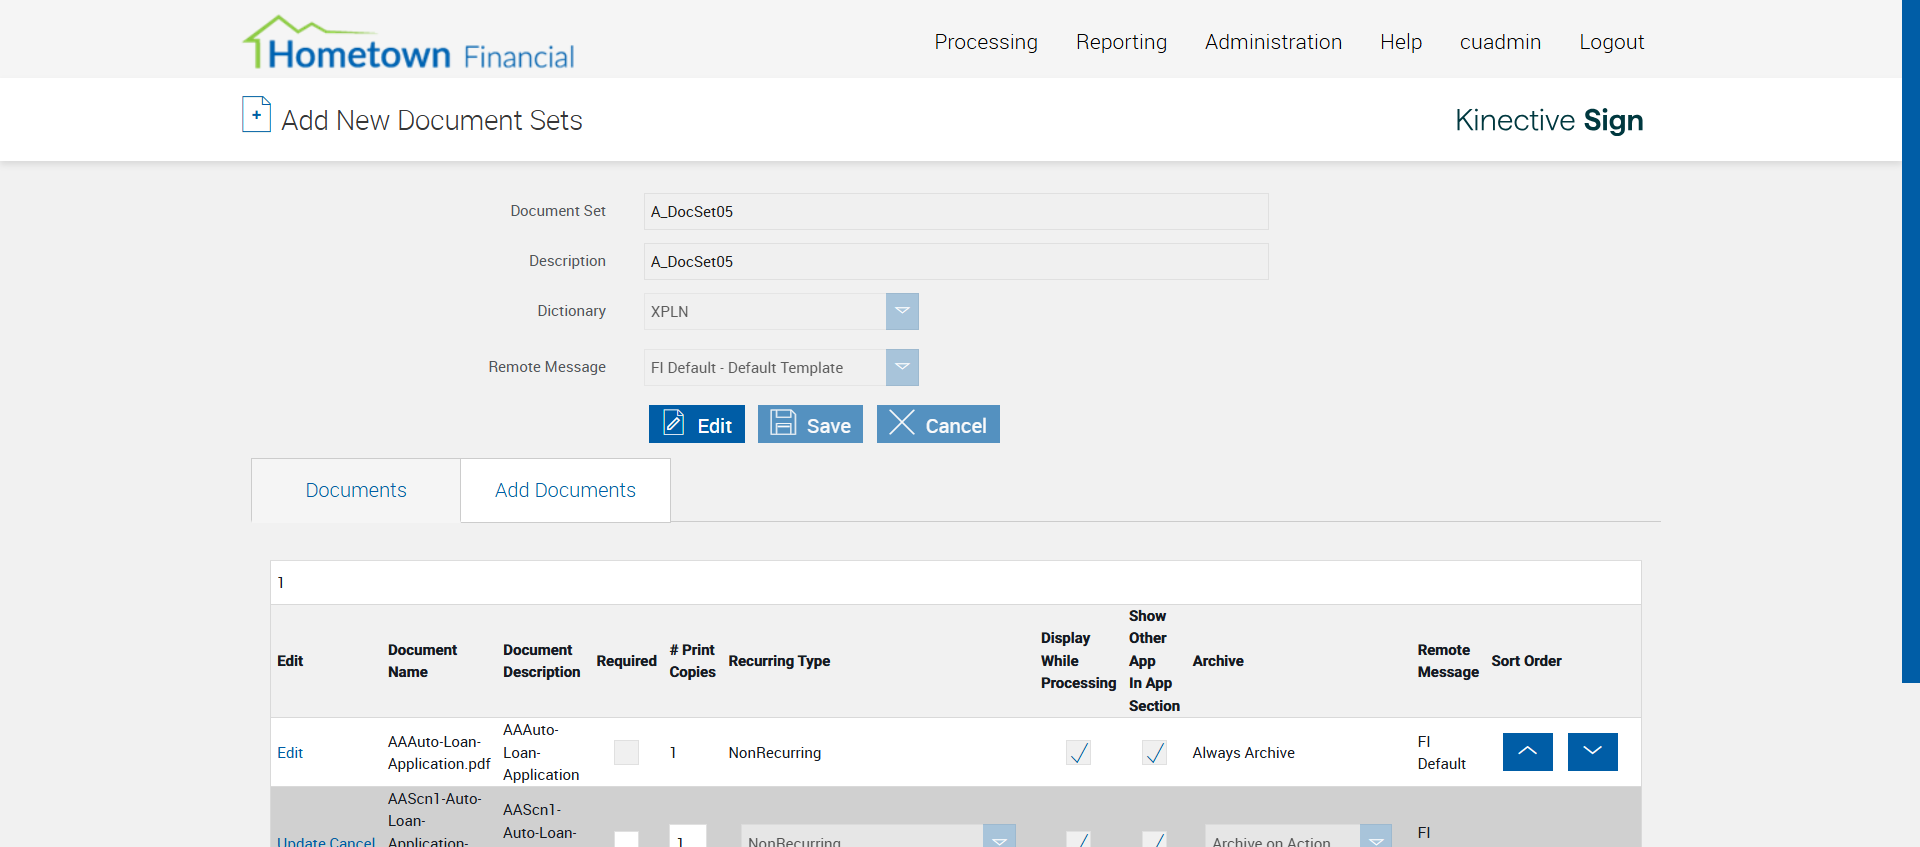Screen dimensions: 1920x847
Task: Toggle Required checkbox for AAAuto-Loan-Application.pdf
Action: (626, 752)
